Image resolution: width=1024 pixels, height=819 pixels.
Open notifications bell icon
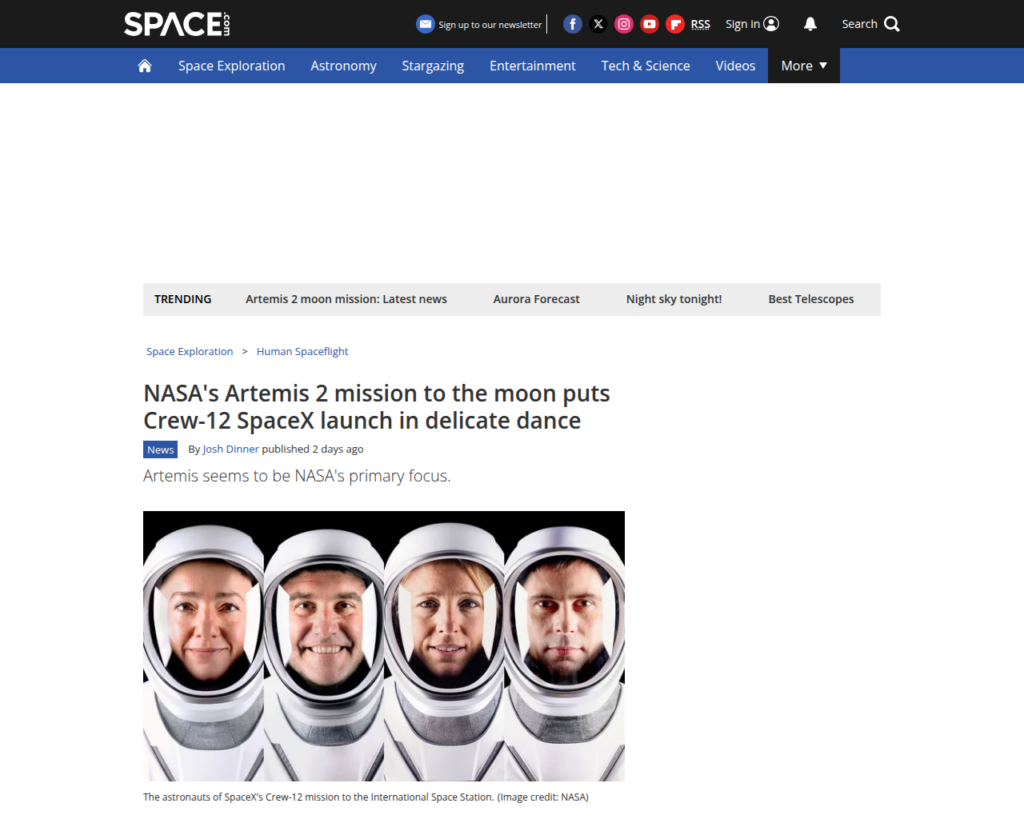(810, 24)
